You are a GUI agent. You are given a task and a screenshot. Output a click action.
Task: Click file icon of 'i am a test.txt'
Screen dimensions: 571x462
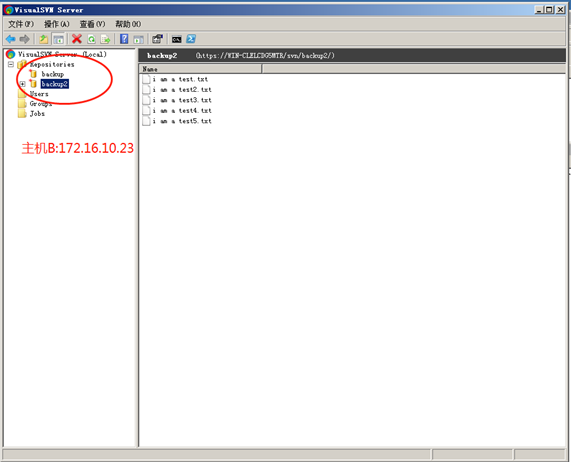click(x=146, y=79)
